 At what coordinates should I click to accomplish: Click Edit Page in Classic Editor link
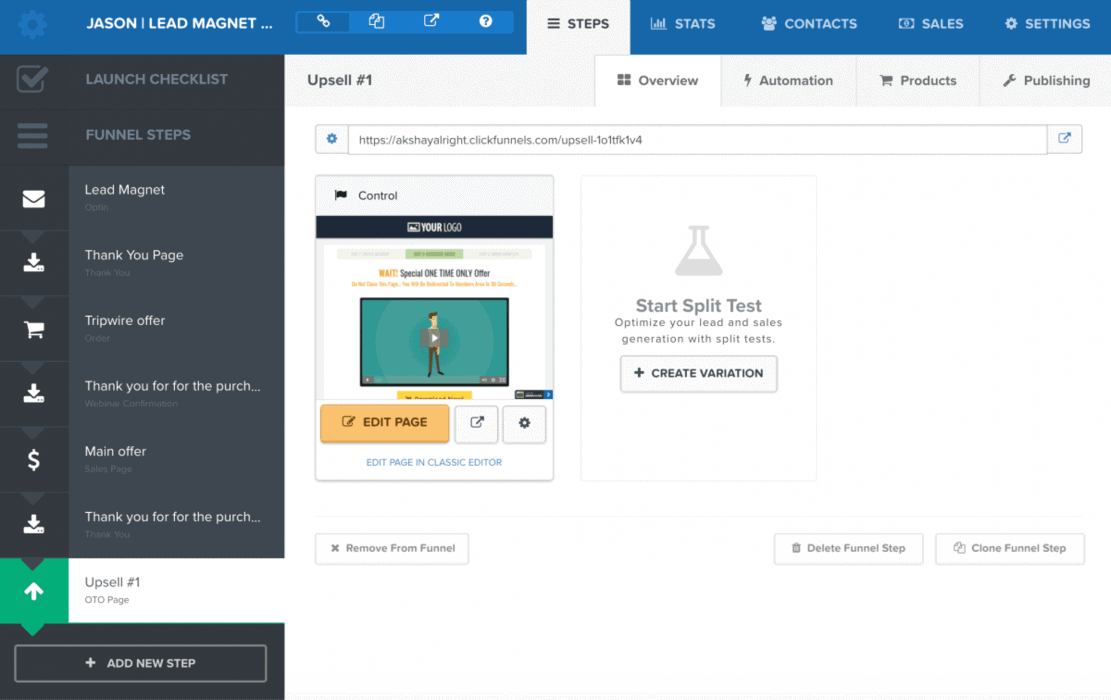(434, 463)
